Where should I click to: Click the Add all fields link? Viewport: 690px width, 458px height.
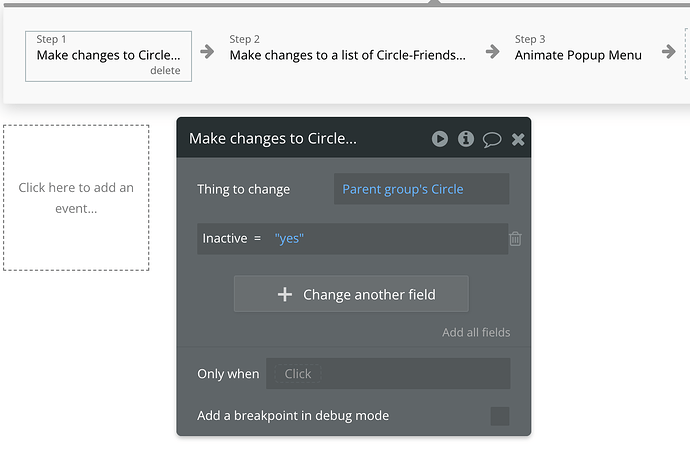476,333
